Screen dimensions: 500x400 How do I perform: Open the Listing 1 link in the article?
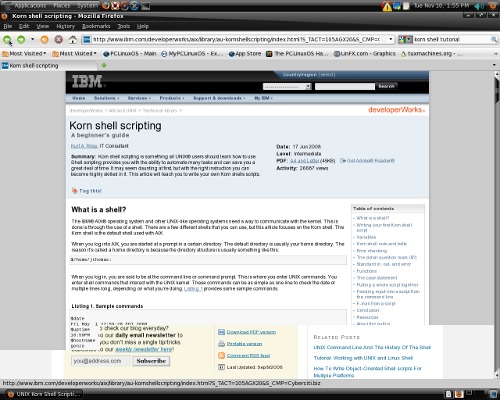193,289
